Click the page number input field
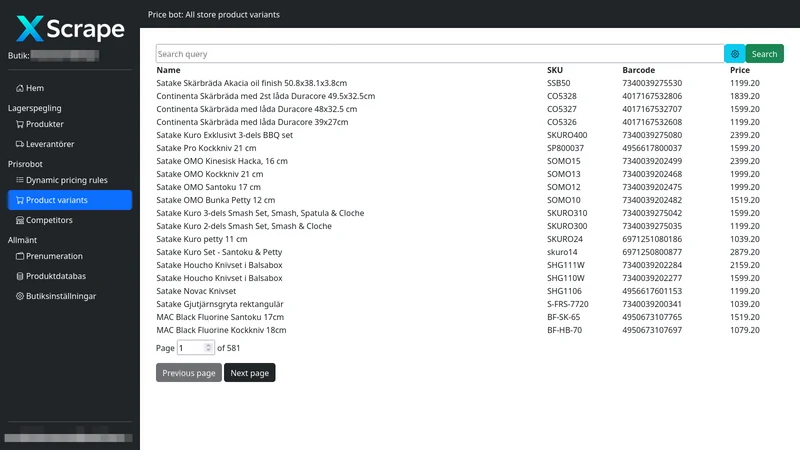This screenshot has width=800, height=450. coord(195,348)
